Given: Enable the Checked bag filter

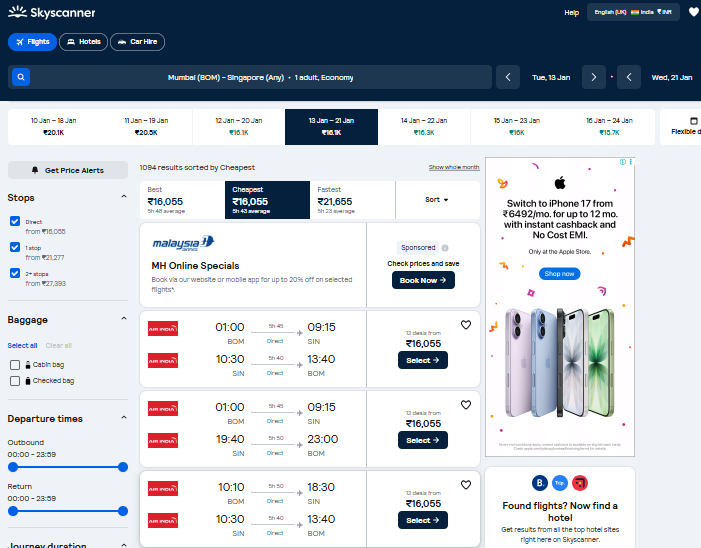Looking at the screenshot, I should [15, 381].
